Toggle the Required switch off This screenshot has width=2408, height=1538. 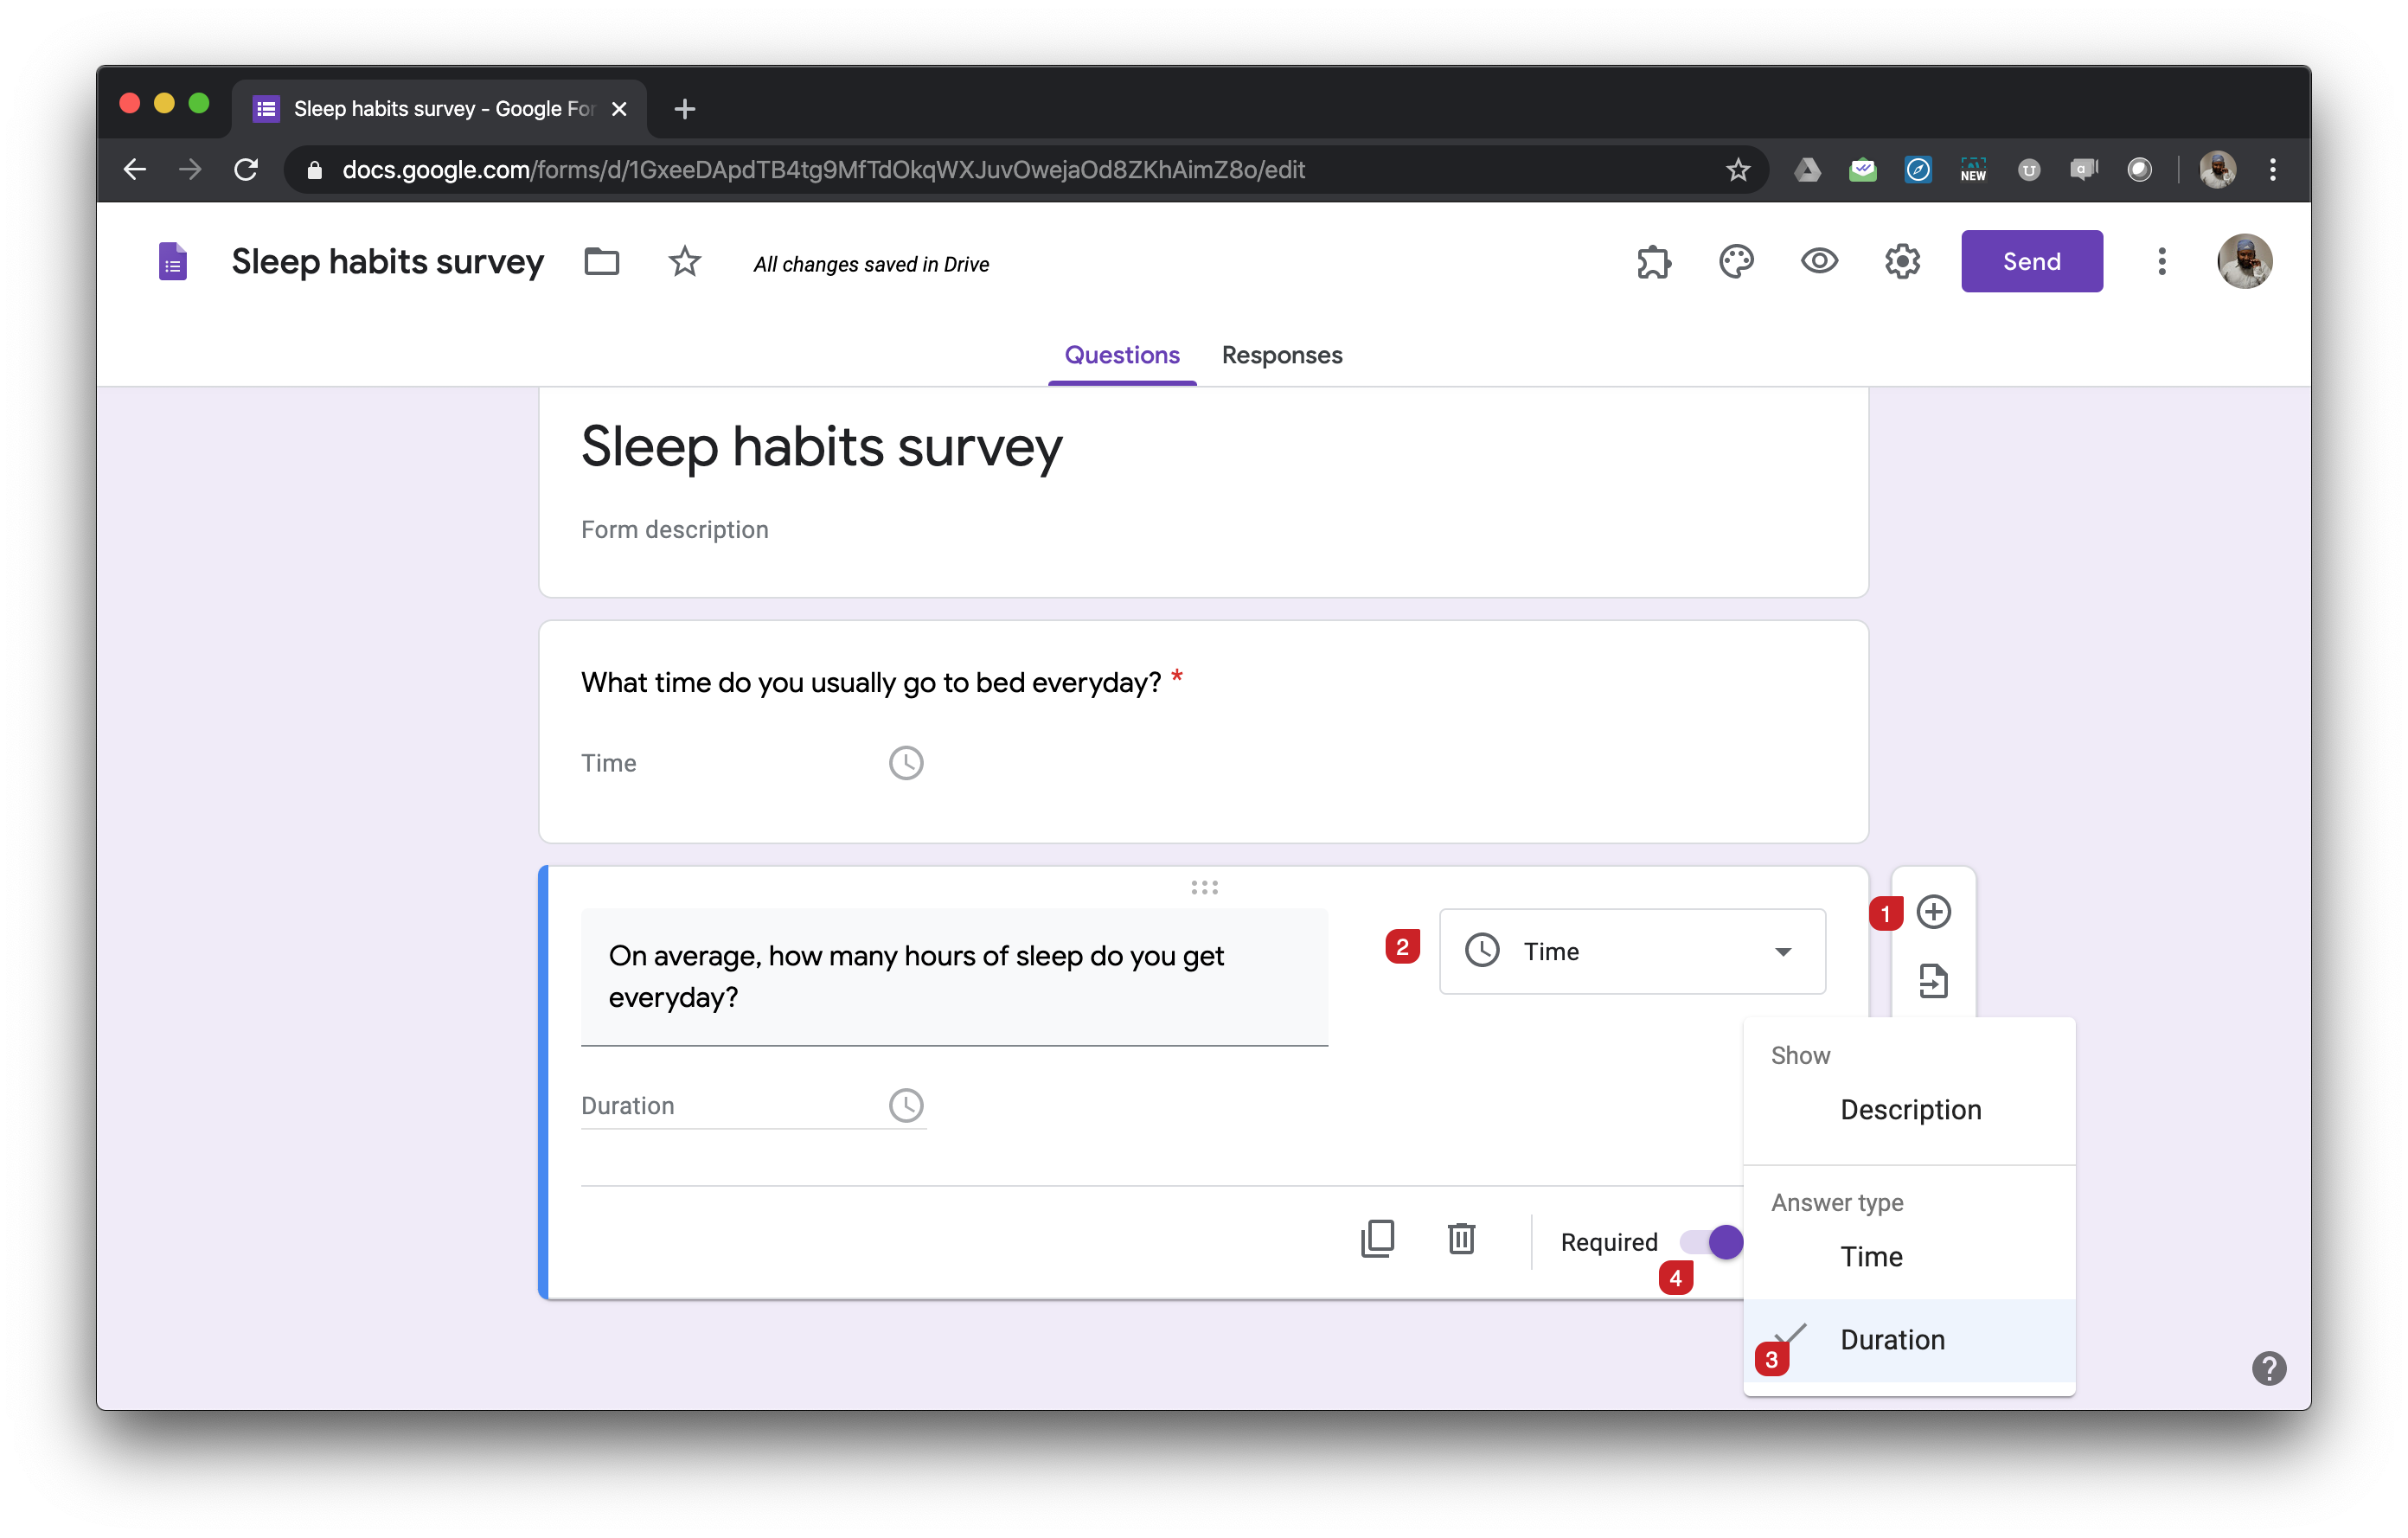coord(1712,1242)
